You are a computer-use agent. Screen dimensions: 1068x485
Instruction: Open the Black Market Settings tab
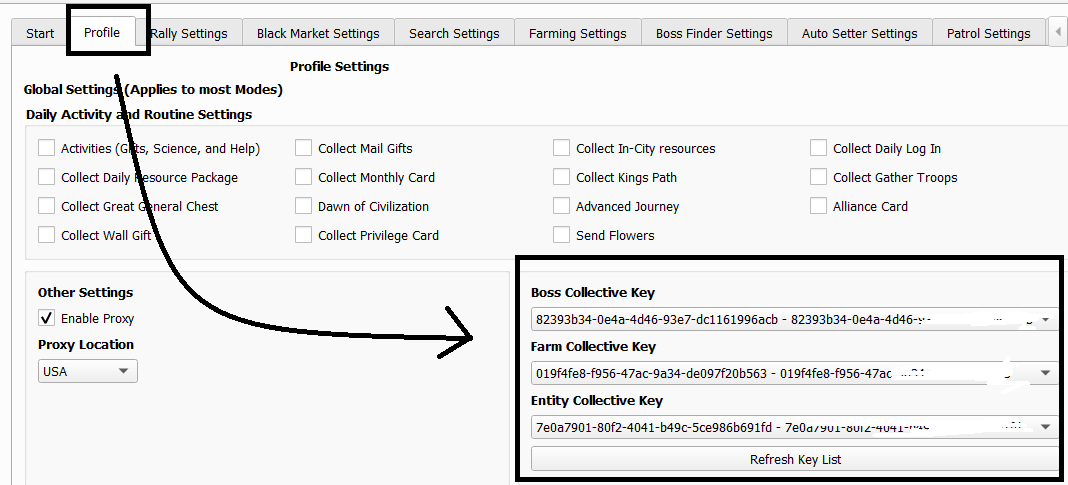point(318,33)
